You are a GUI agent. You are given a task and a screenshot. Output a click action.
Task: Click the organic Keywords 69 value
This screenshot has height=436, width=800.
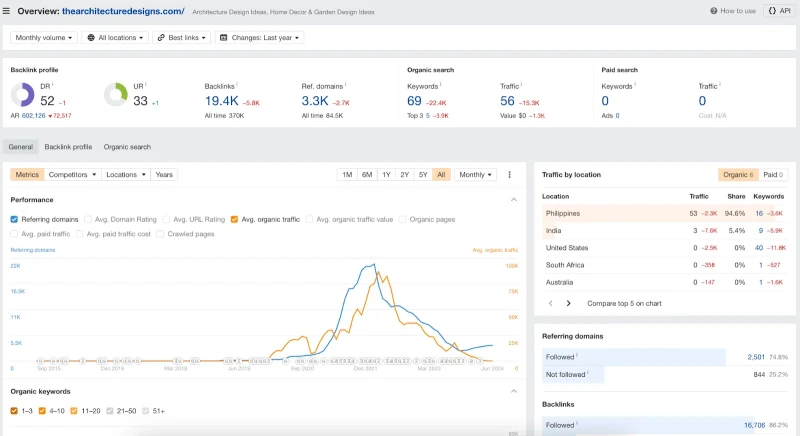click(x=414, y=101)
